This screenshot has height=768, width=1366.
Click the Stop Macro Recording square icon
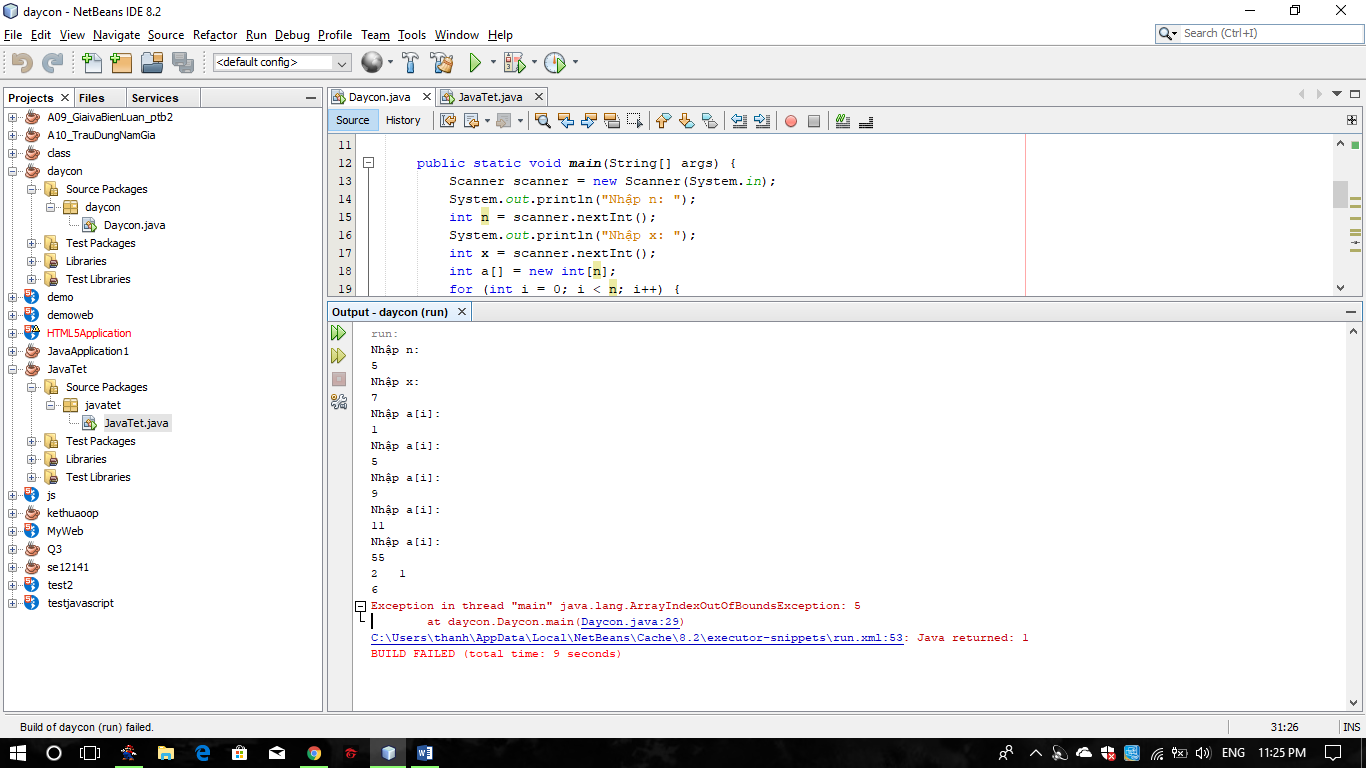[x=814, y=121]
